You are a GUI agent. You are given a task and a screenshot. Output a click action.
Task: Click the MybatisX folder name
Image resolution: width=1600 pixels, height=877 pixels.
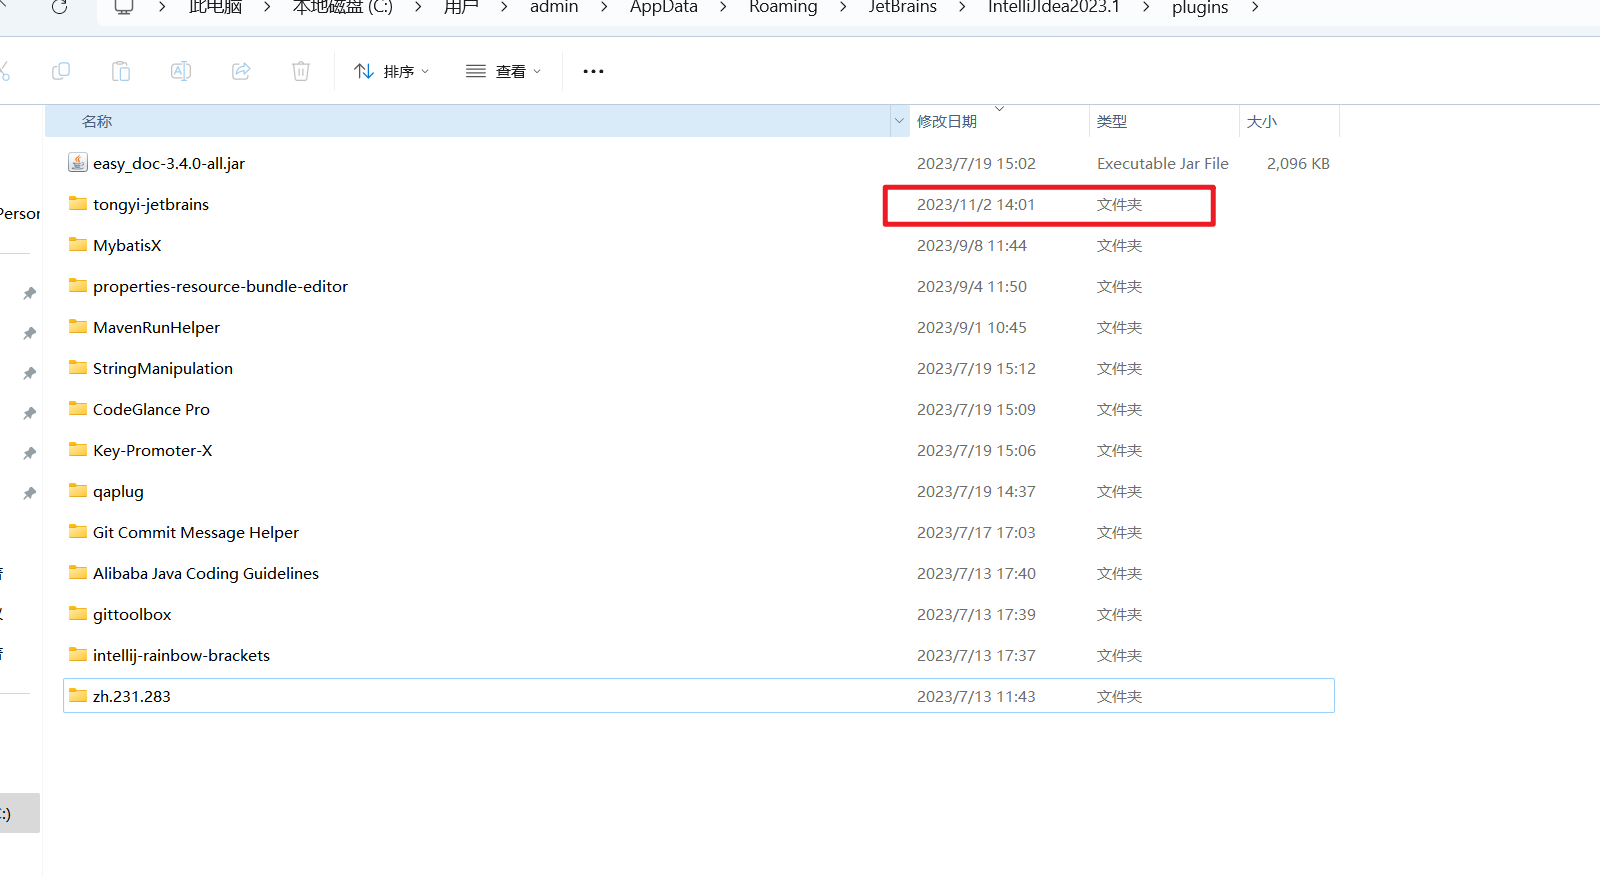pyautogui.click(x=127, y=245)
